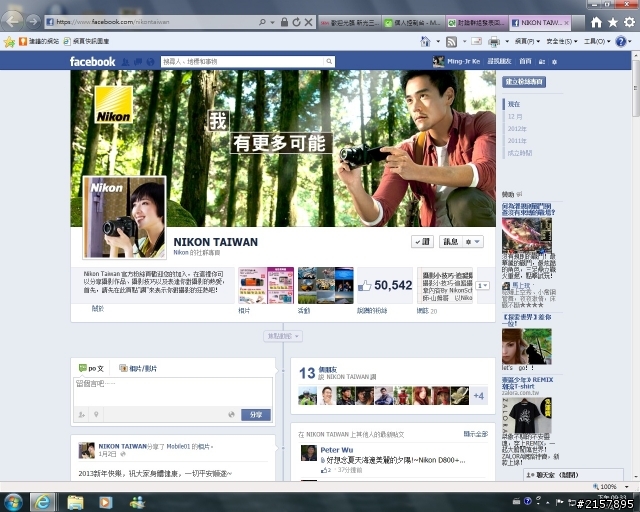Image resolution: width=640 pixels, height=512 pixels.
Task: Open Windows Start button
Action: click(x=13, y=502)
